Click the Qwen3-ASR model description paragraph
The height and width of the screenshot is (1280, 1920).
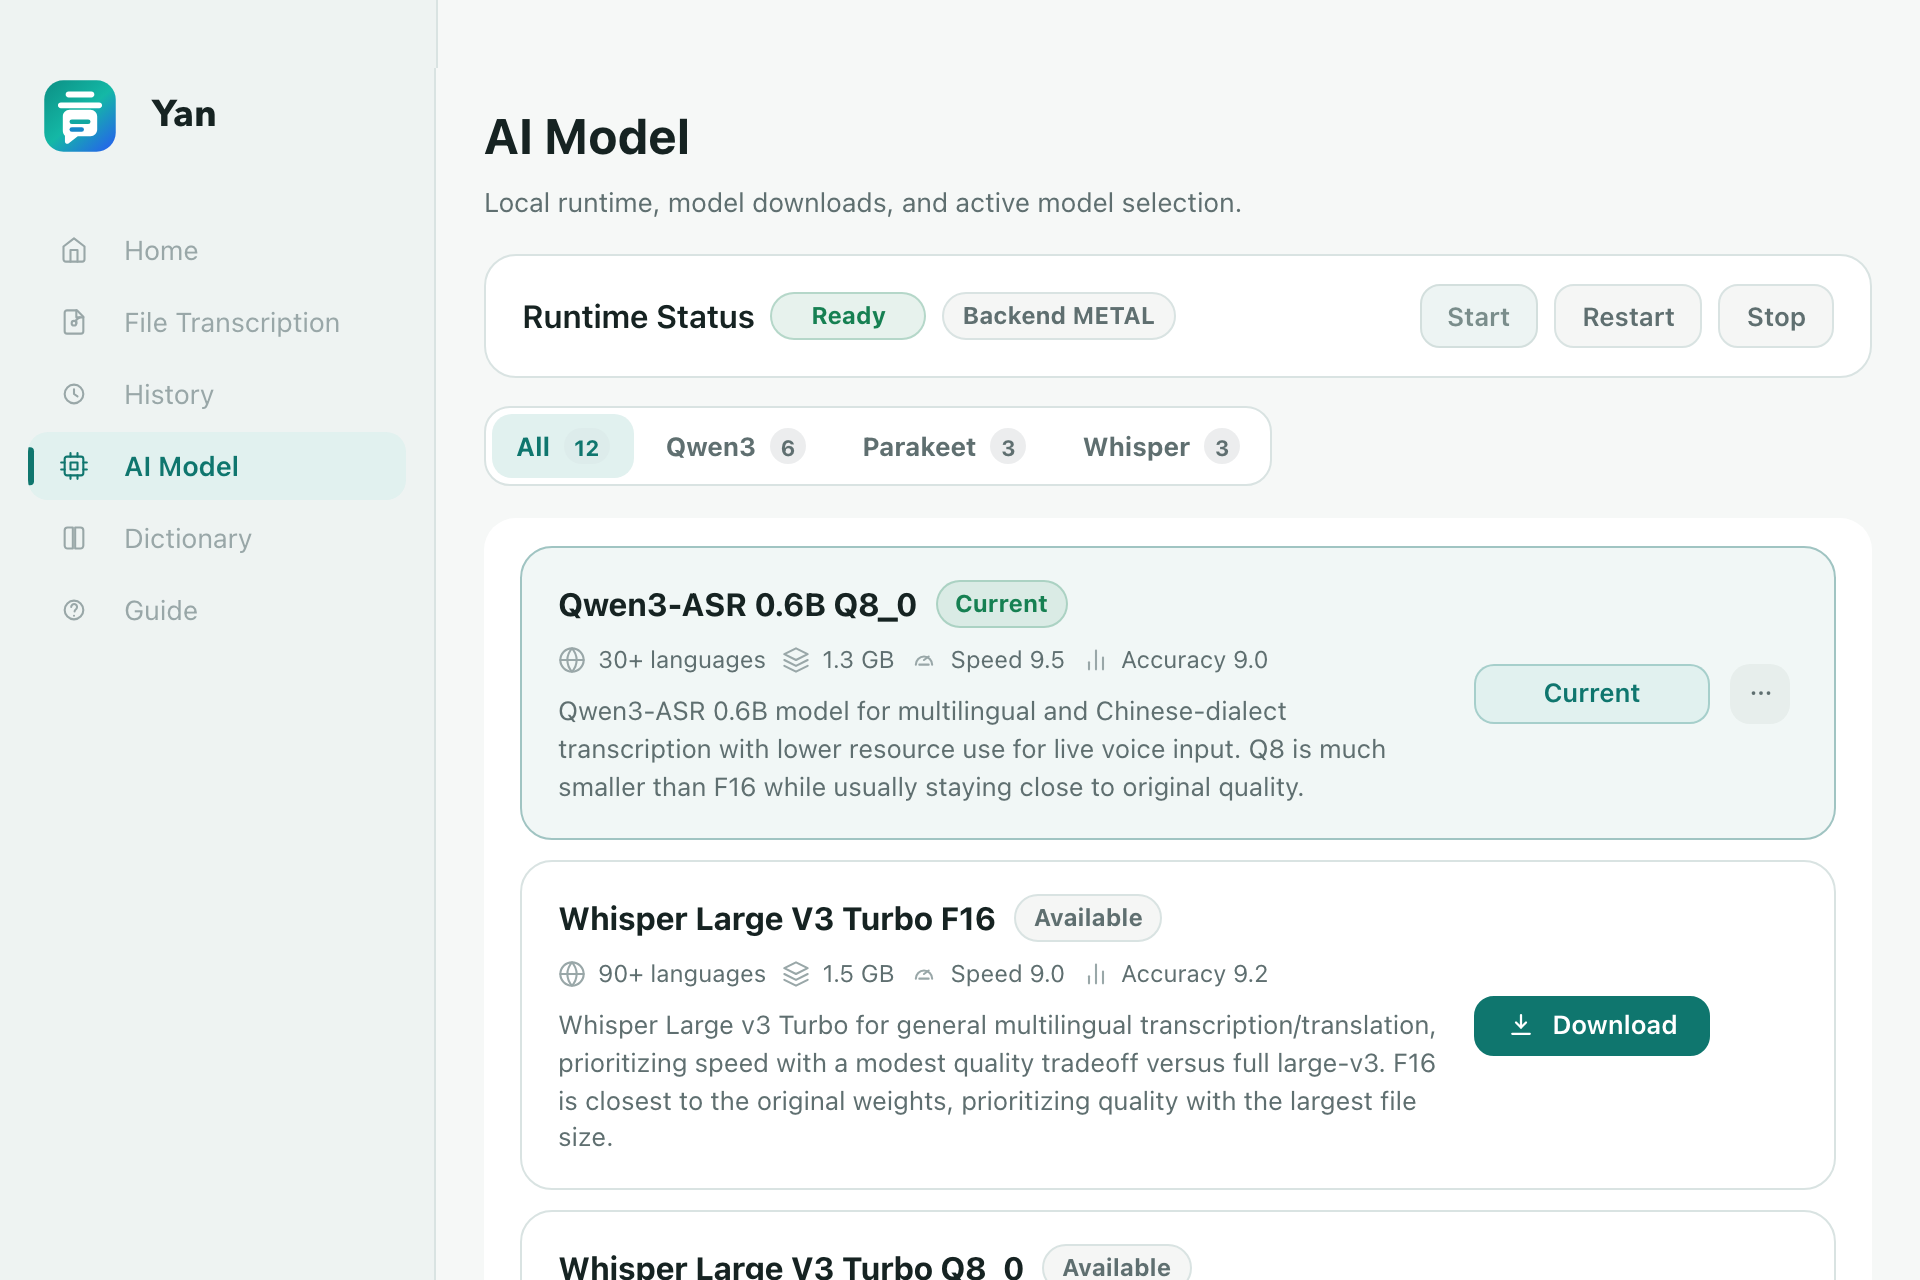tap(972, 749)
